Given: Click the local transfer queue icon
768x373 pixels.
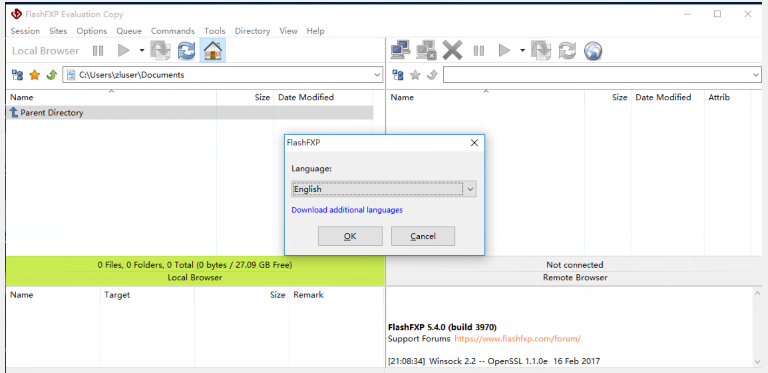Looking at the screenshot, I should tap(160, 50).
